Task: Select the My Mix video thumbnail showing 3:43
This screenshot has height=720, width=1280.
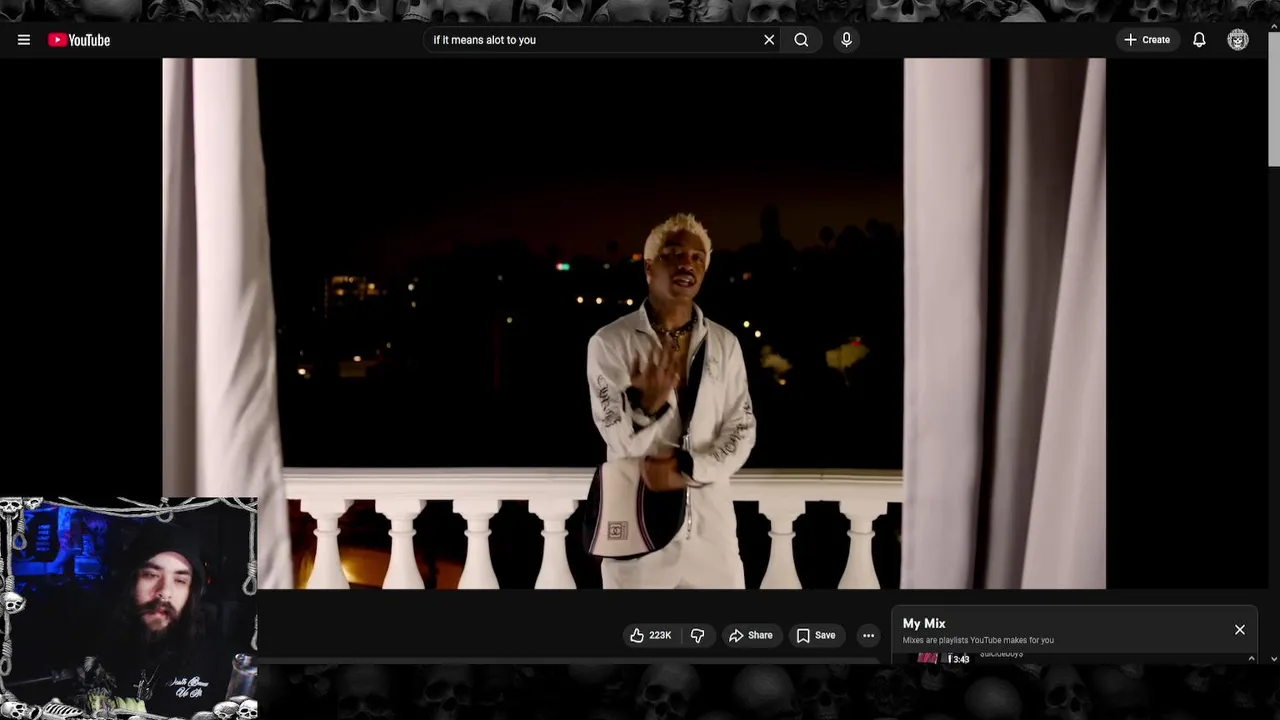Action: point(943,658)
